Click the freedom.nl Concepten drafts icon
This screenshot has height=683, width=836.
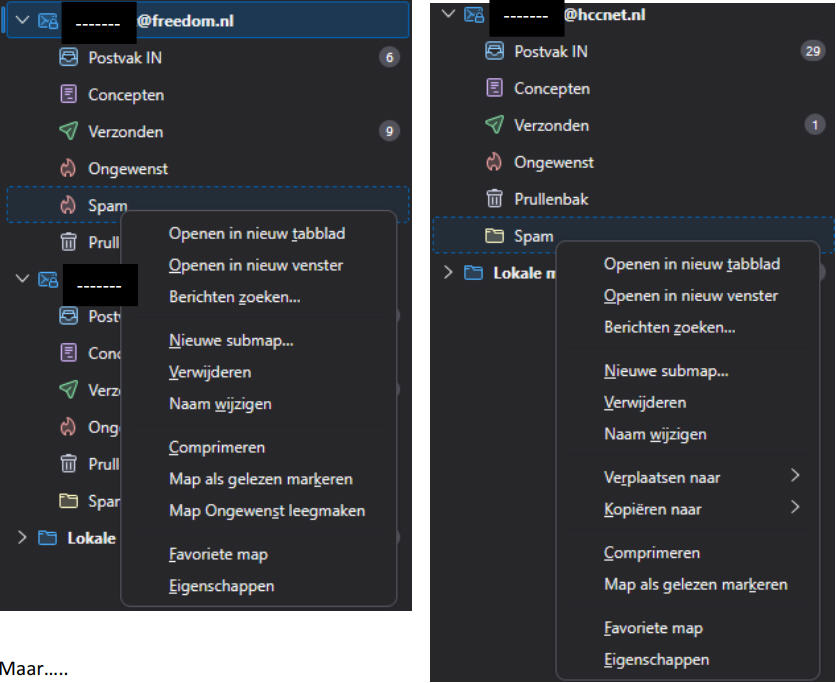(x=68, y=95)
